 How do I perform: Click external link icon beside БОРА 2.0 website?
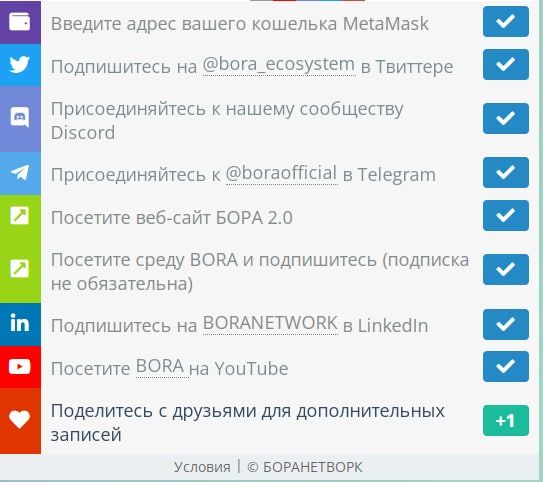(x=20, y=215)
